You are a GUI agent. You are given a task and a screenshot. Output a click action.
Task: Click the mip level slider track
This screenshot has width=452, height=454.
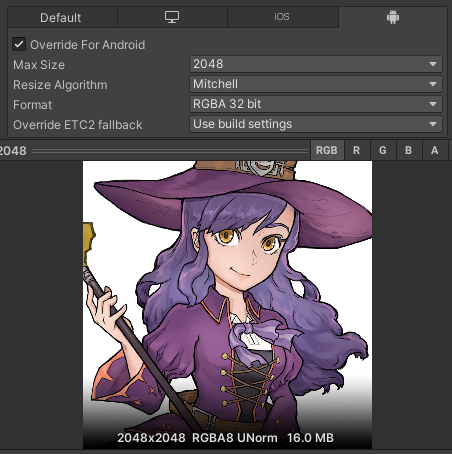tap(170, 151)
